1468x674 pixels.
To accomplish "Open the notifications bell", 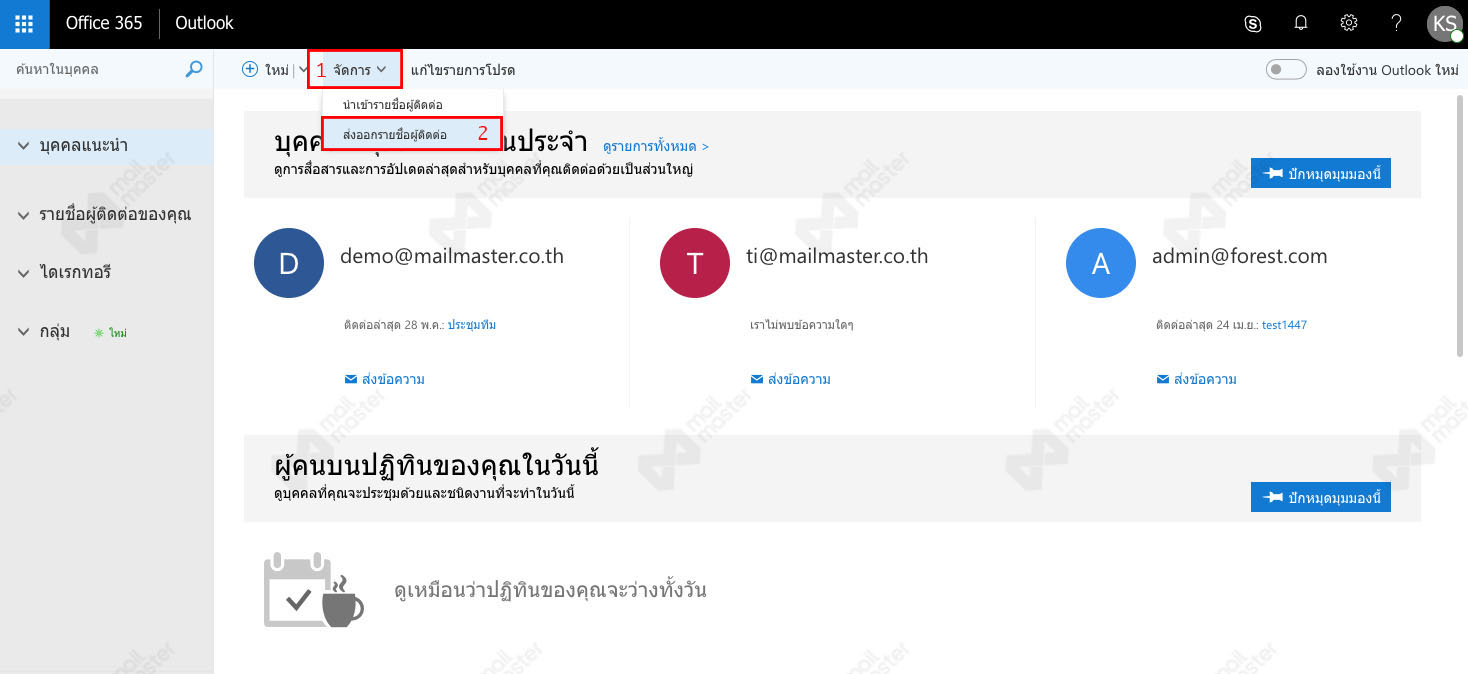I will point(1301,24).
